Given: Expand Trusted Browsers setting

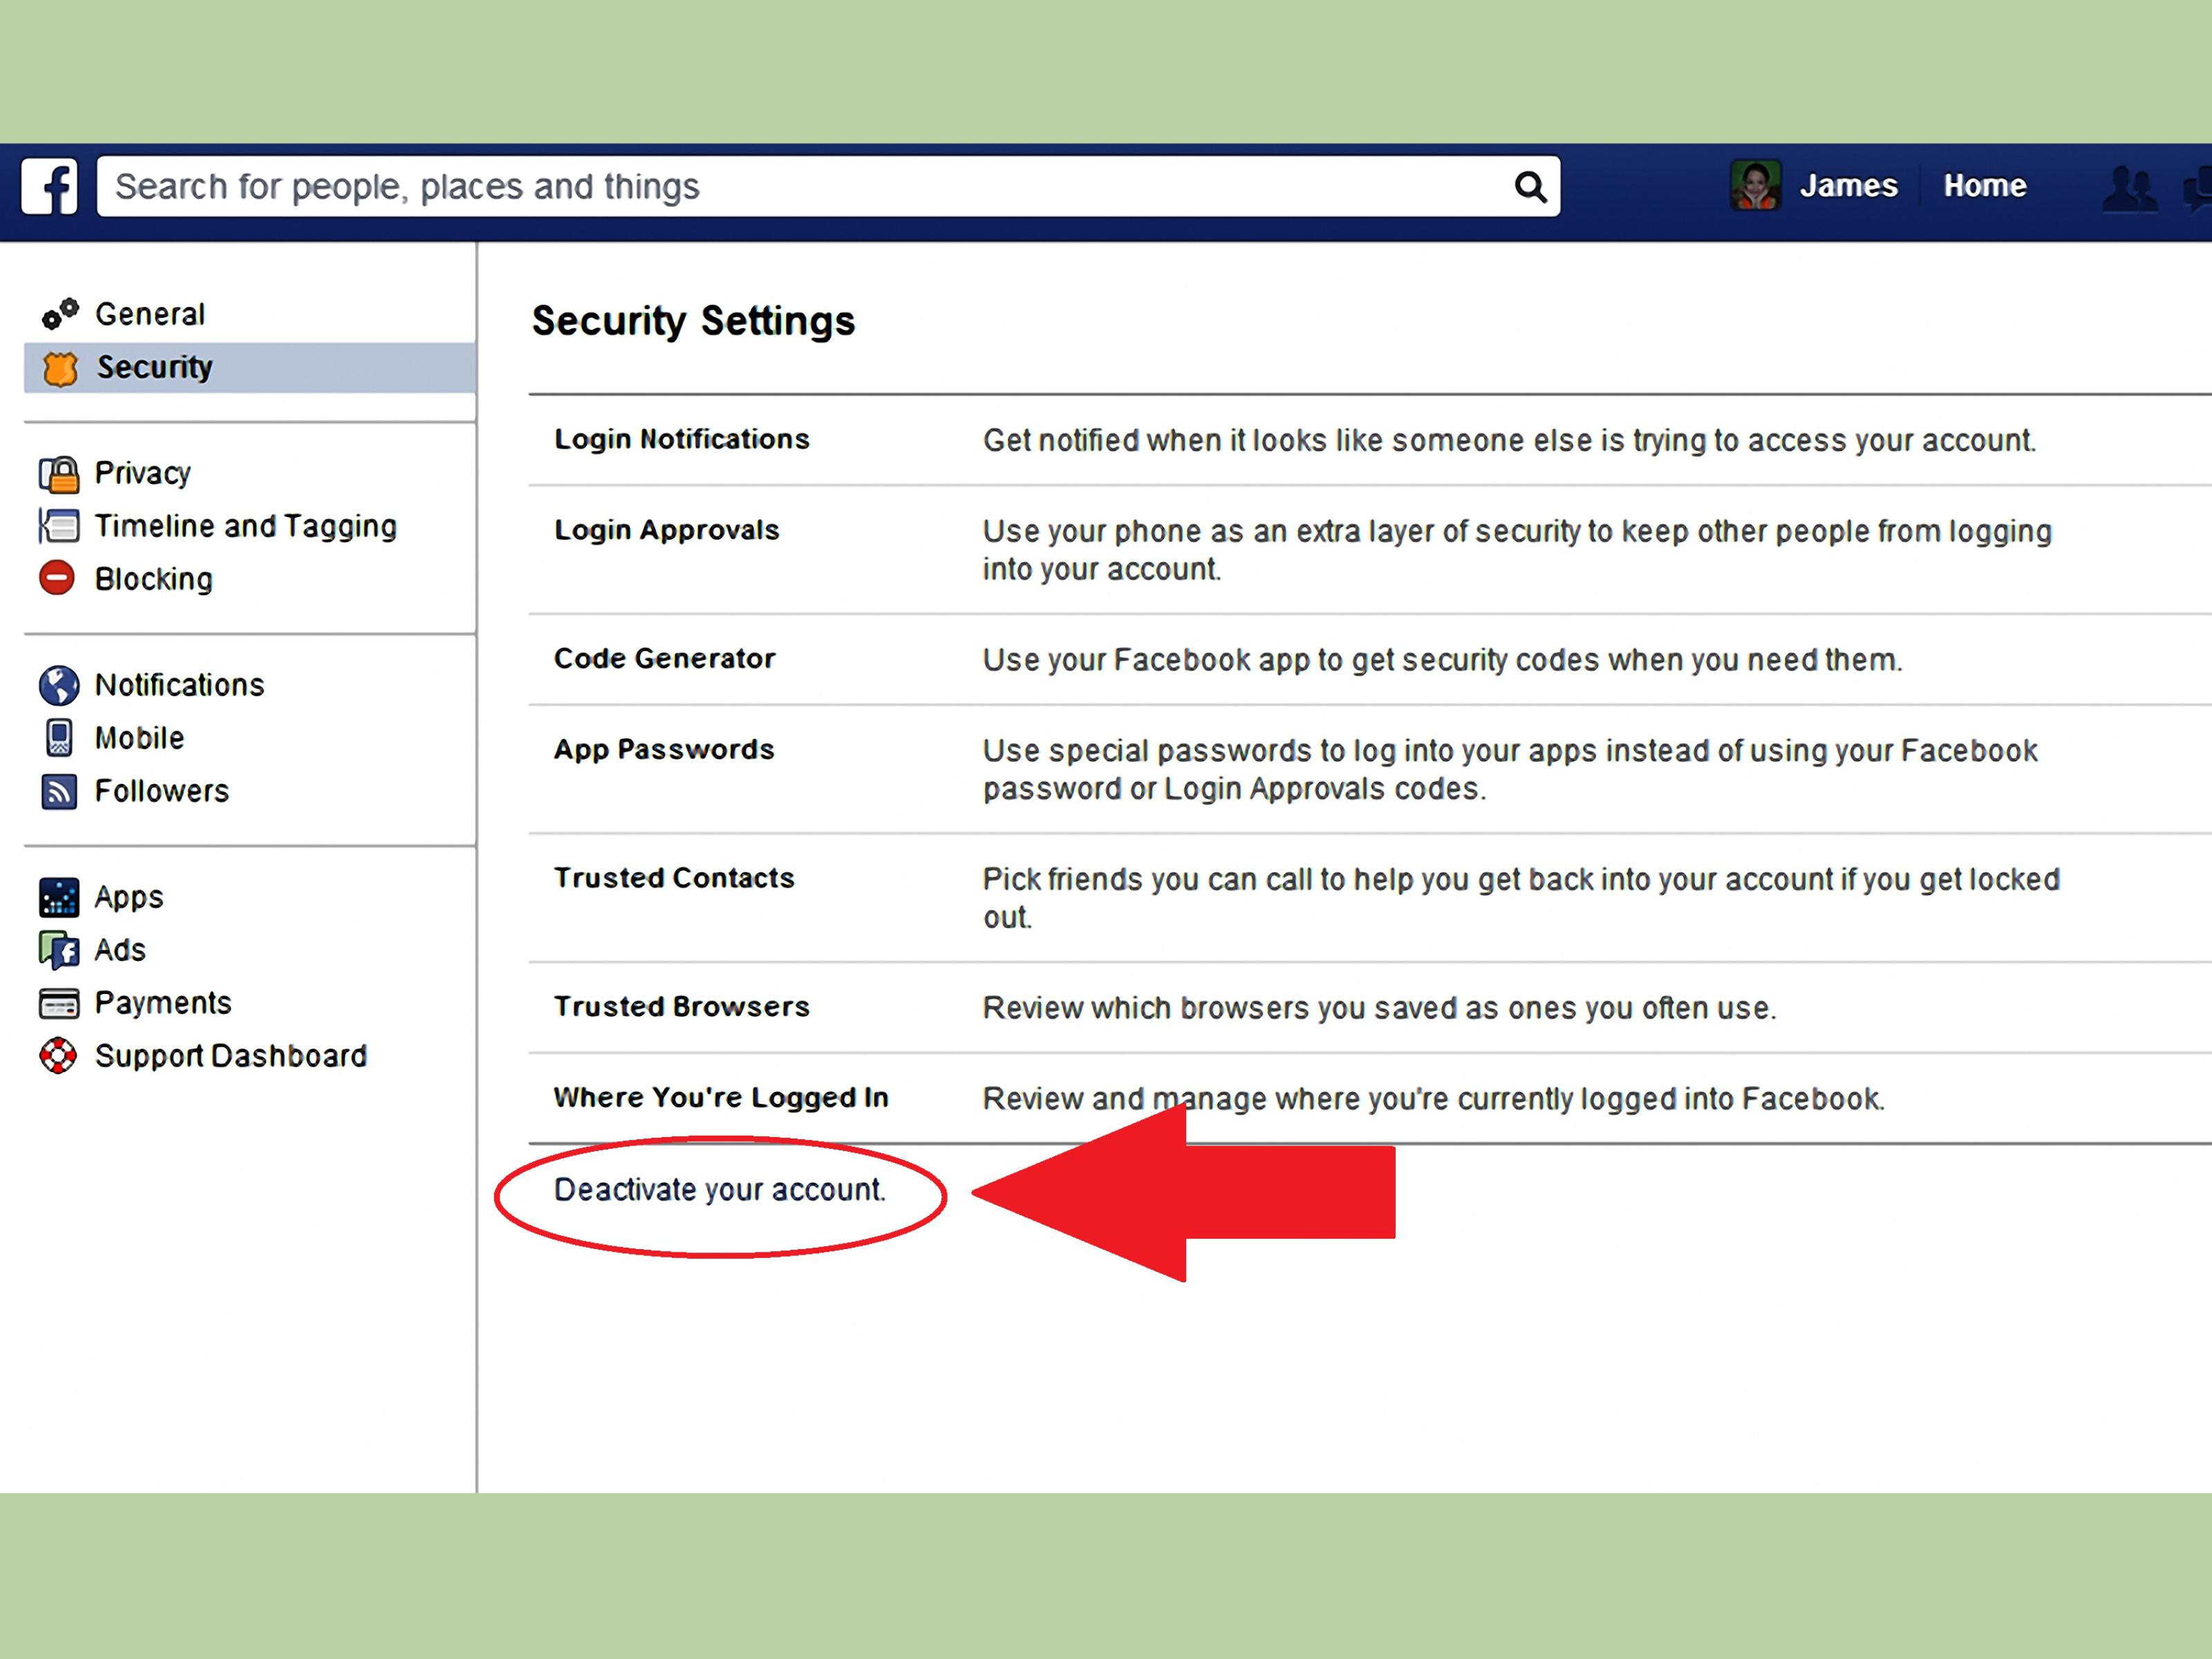Looking at the screenshot, I should (x=1370, y=1007).
